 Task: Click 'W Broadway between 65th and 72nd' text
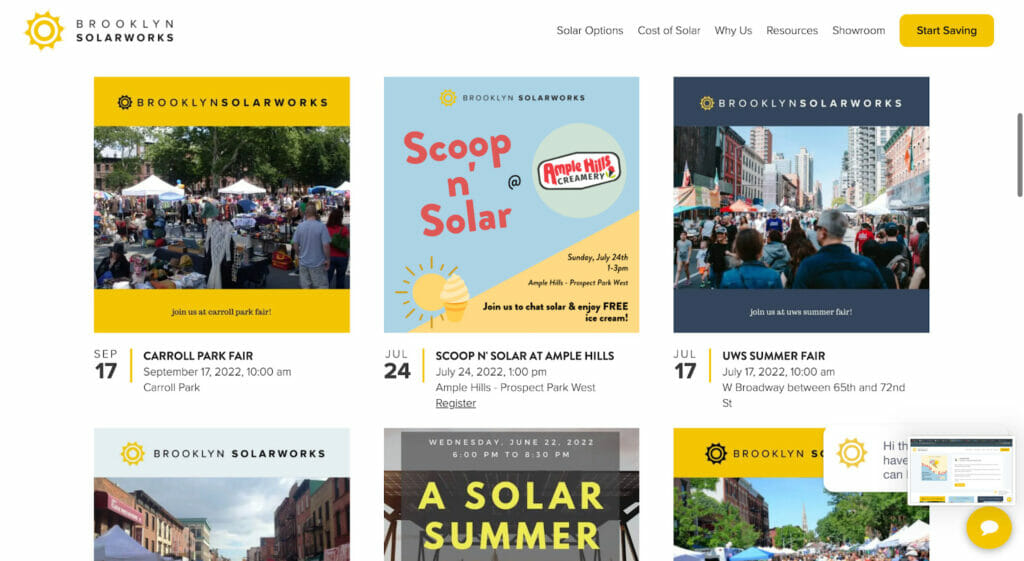tap(814, 387)
